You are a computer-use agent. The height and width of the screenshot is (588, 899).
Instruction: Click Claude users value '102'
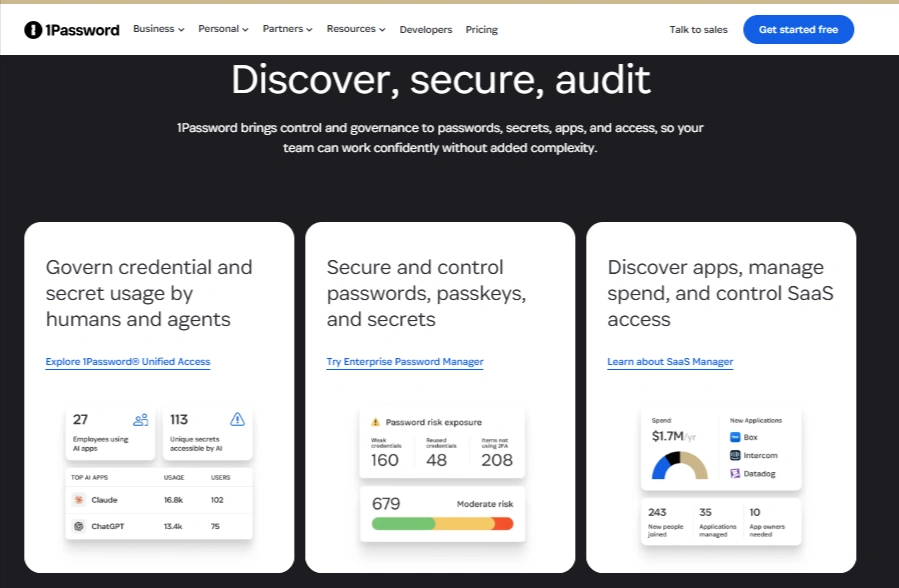point(217,500)
